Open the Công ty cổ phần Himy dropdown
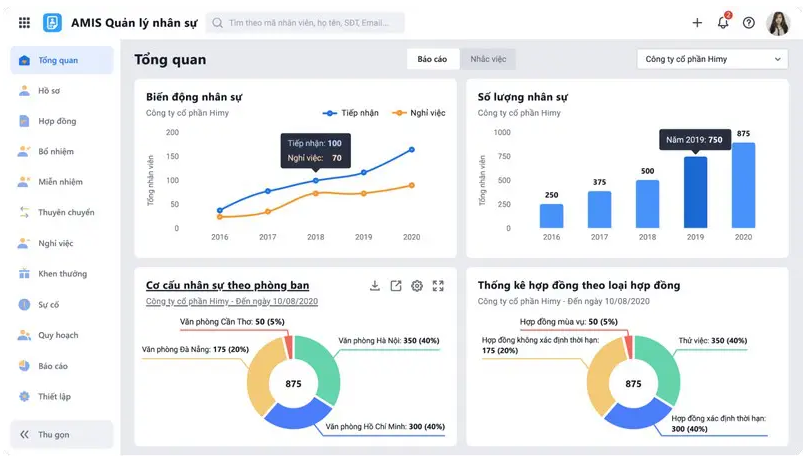The height and width of the screenshot is (464, 811). 712,59
